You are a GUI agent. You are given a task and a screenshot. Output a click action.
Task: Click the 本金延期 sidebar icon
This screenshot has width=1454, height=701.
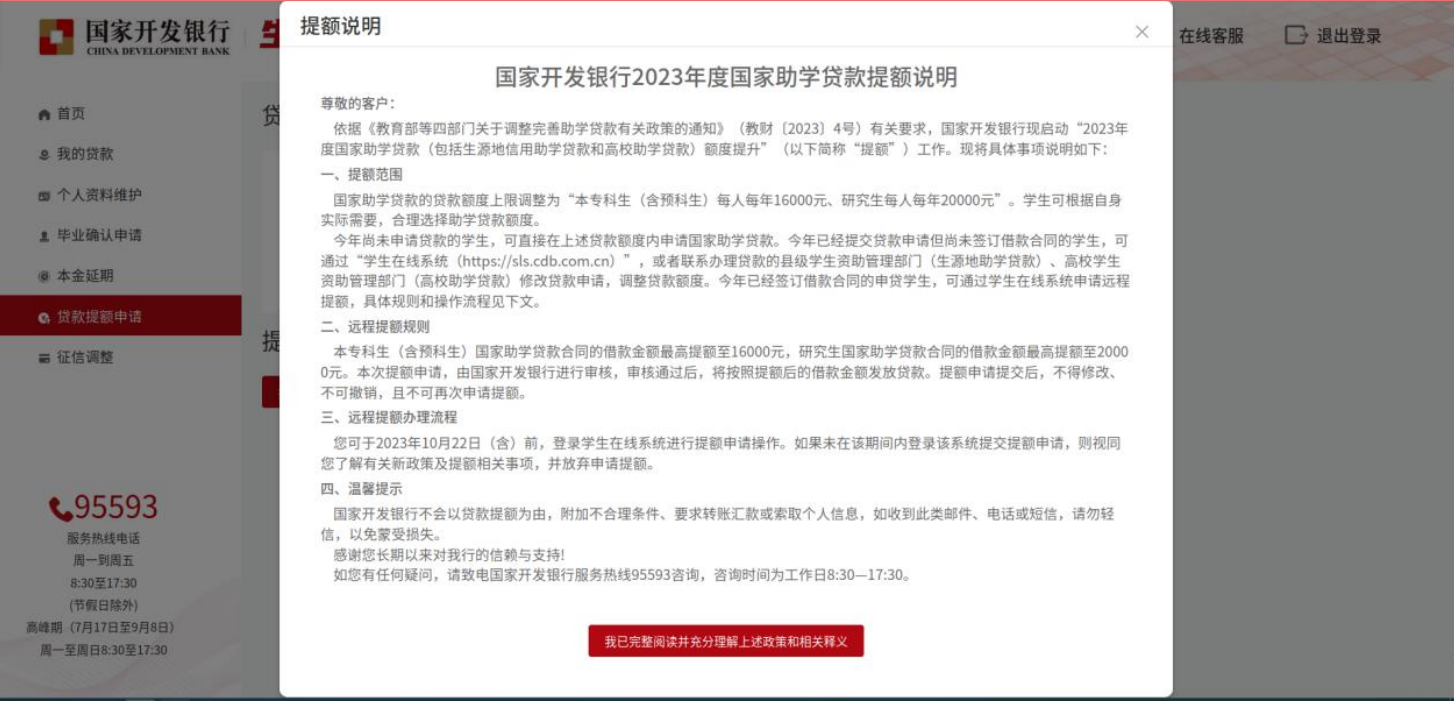43,277
